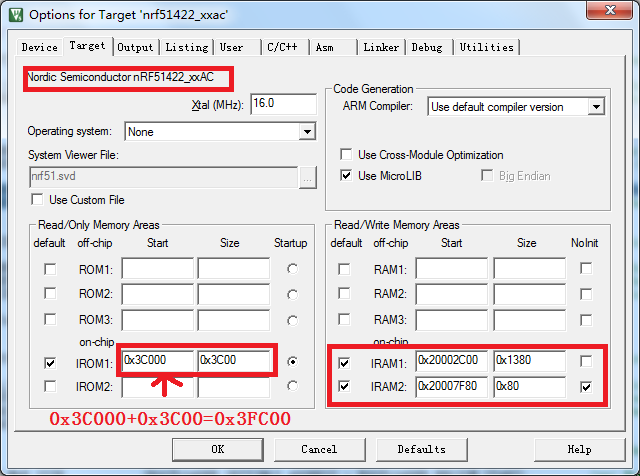This screenshot has width=640, height=476.
Task: Check the IROM2 default checkbox
Action: point(50,386)
